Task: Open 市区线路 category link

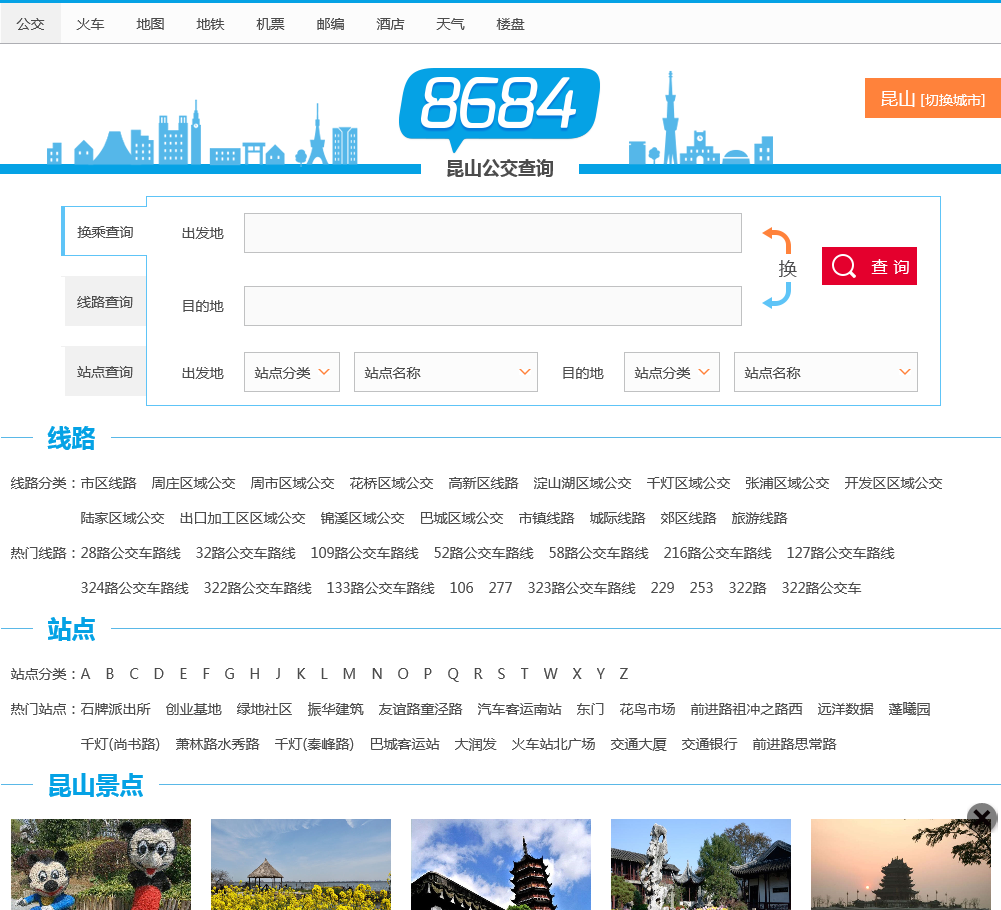Action: (x=109, y=483)
